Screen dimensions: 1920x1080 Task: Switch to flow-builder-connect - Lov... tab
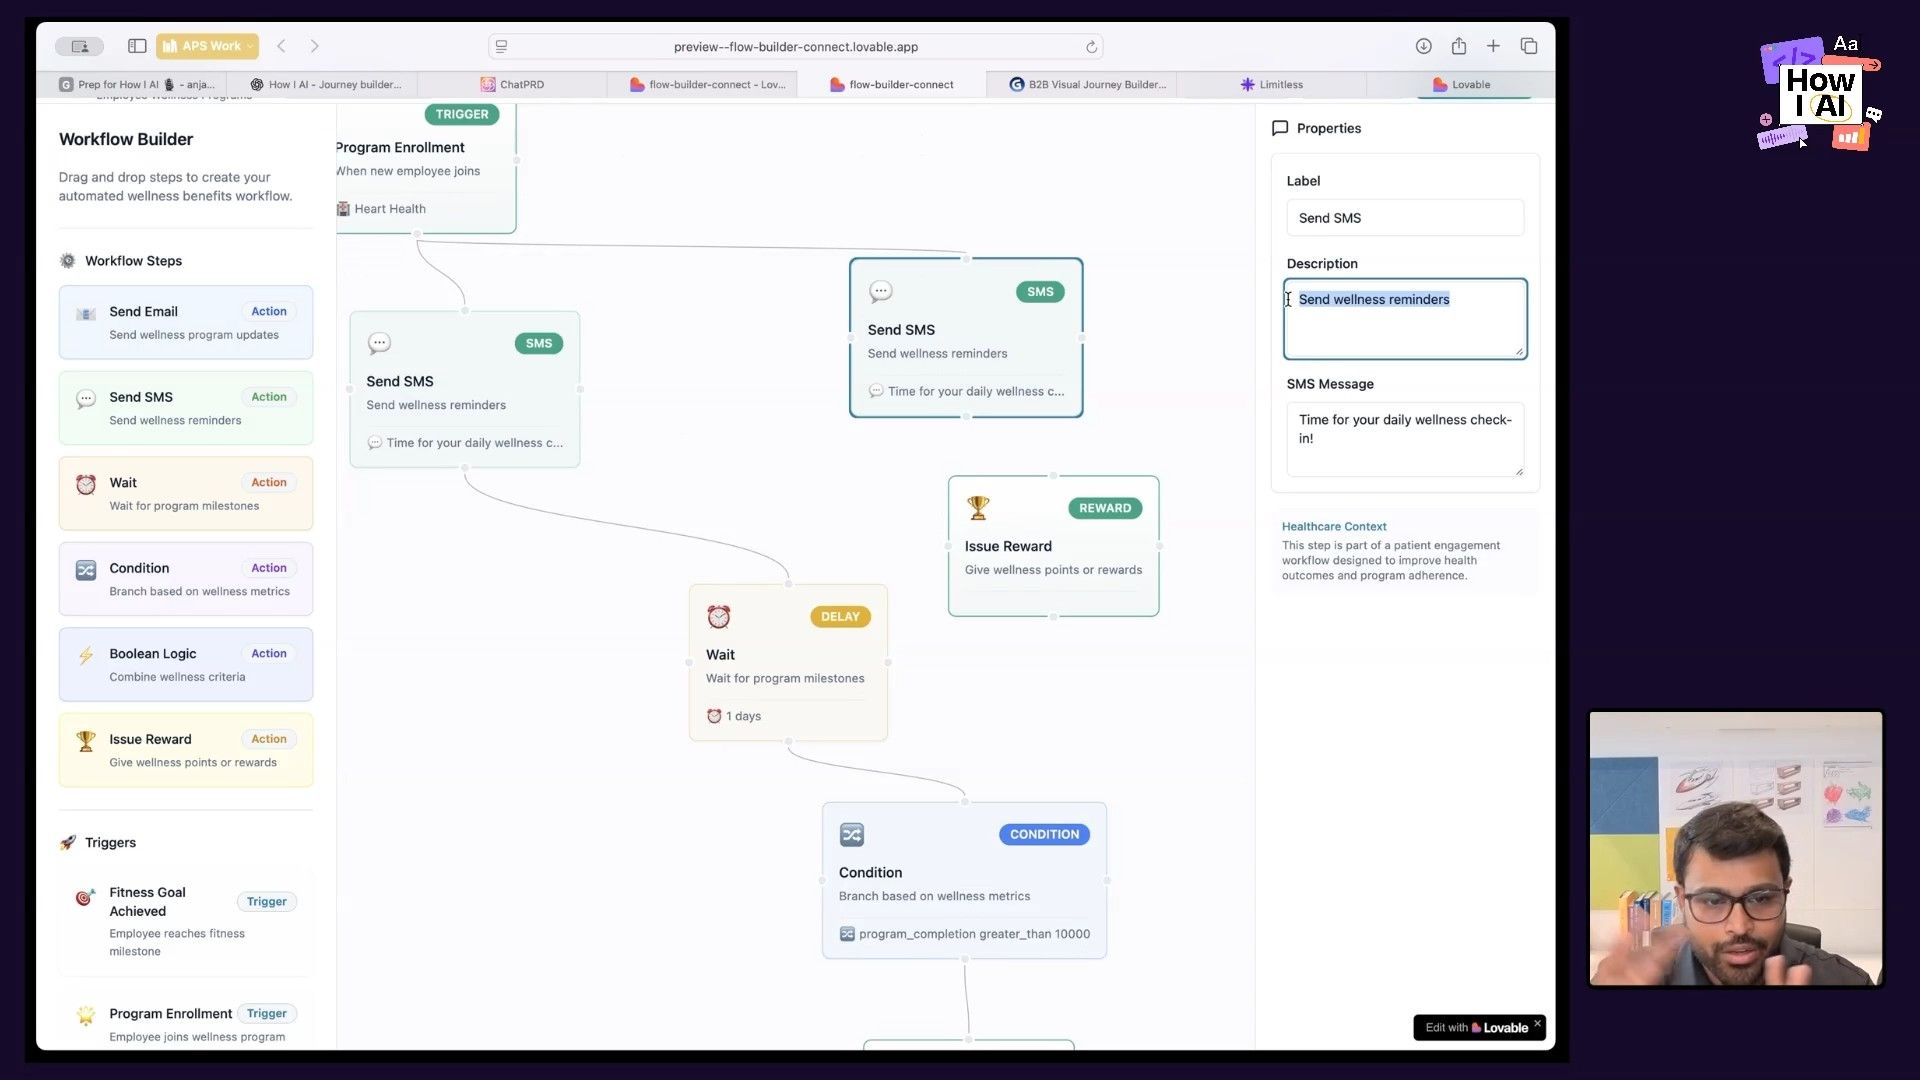coord(707,85)
